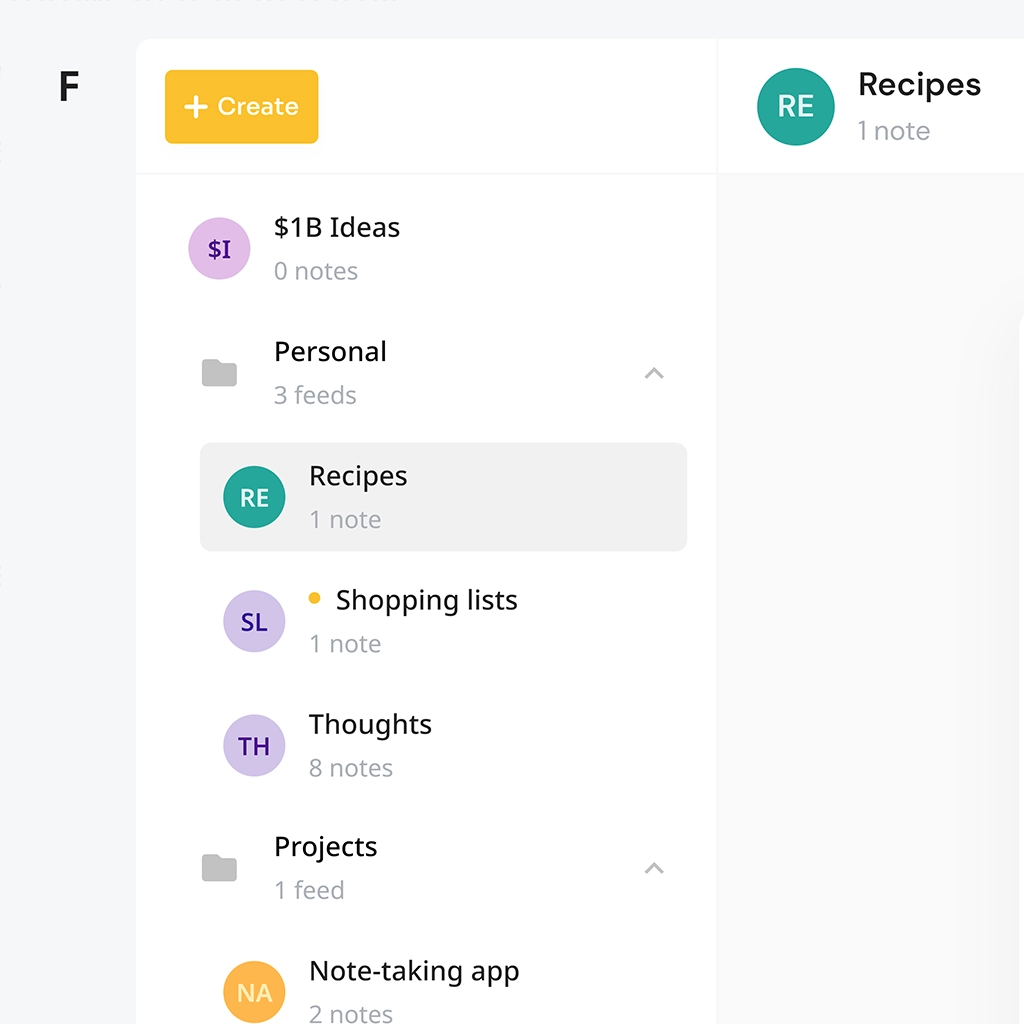Select the Projects folder name
The width and height of the screenshot is (1024, 1024).
[325, 847]
